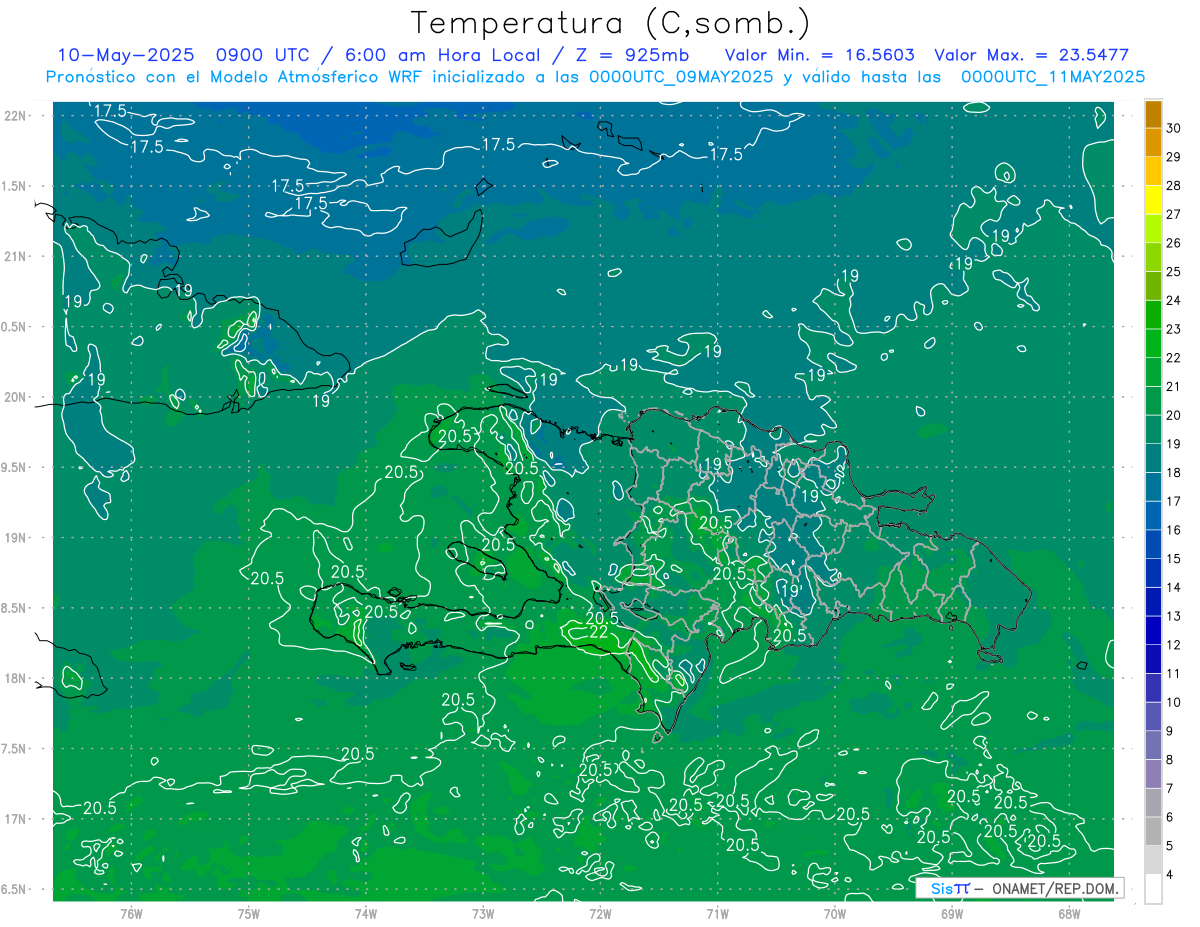Click the '17N' latitude axis label
Image resolution: width=1200 pixels, height=927 pixels.
click(x=14, y=820)
